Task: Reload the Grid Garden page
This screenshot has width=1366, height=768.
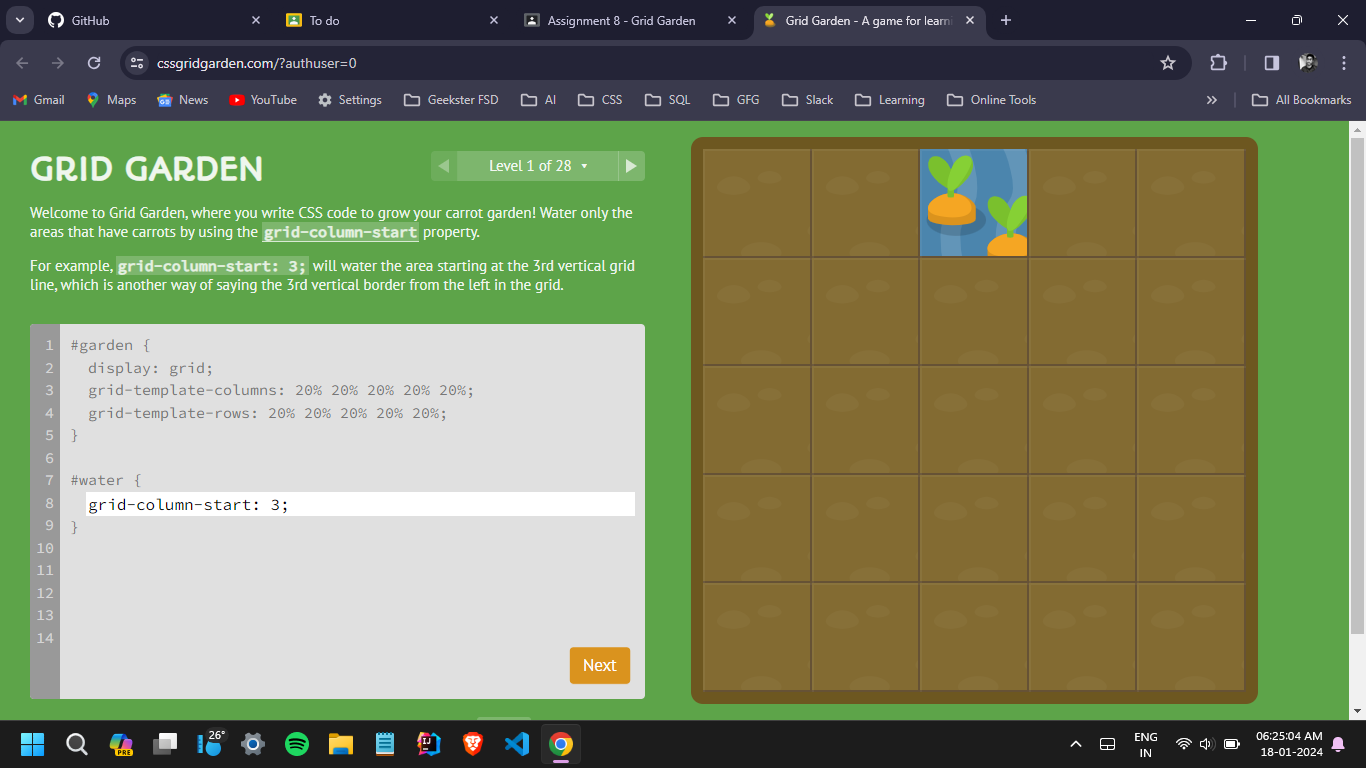Action: coord(94,63)
